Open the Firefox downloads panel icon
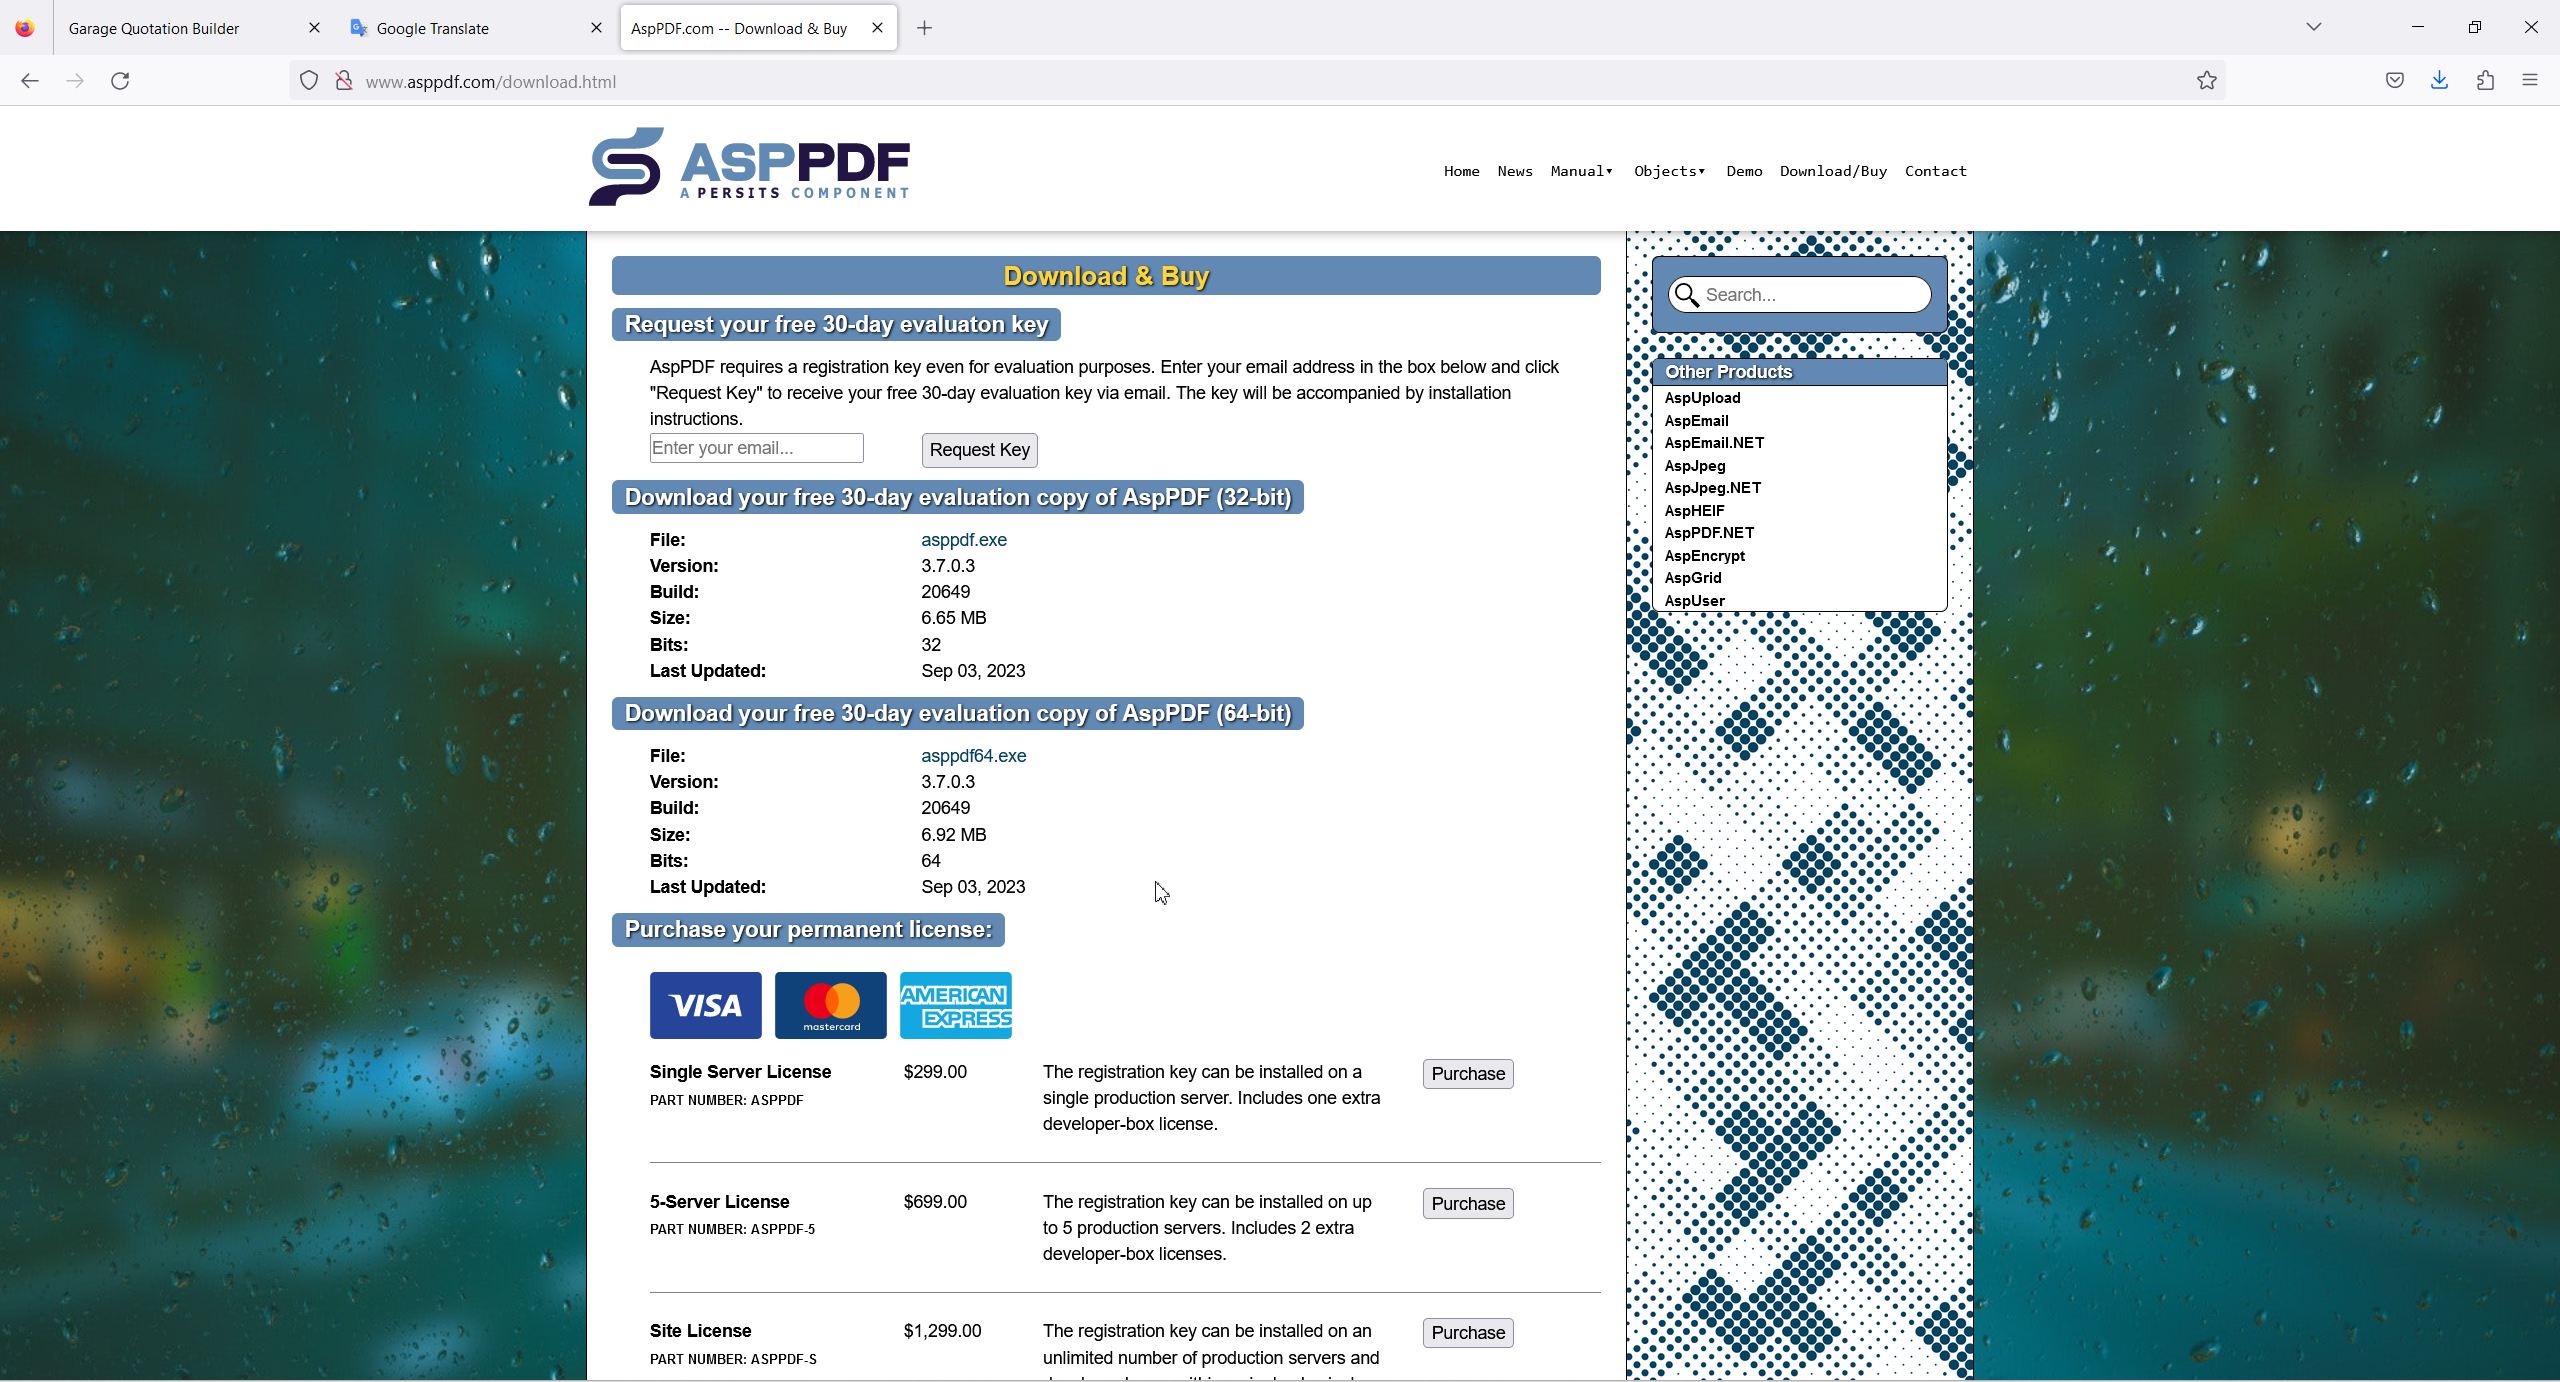This screenshot has width=2560, height=1382. click(2439, 81)
